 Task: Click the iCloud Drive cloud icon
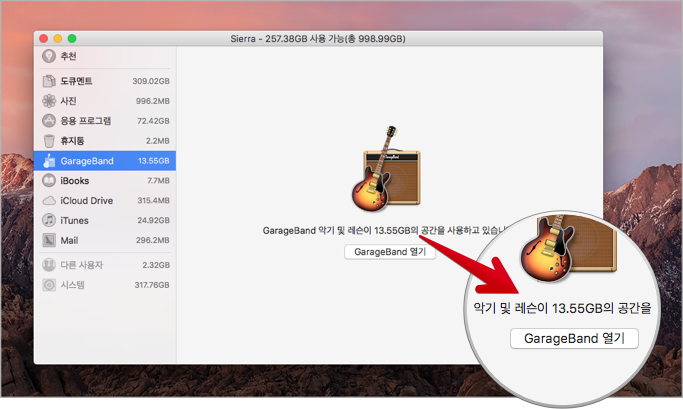click(49, 200)
